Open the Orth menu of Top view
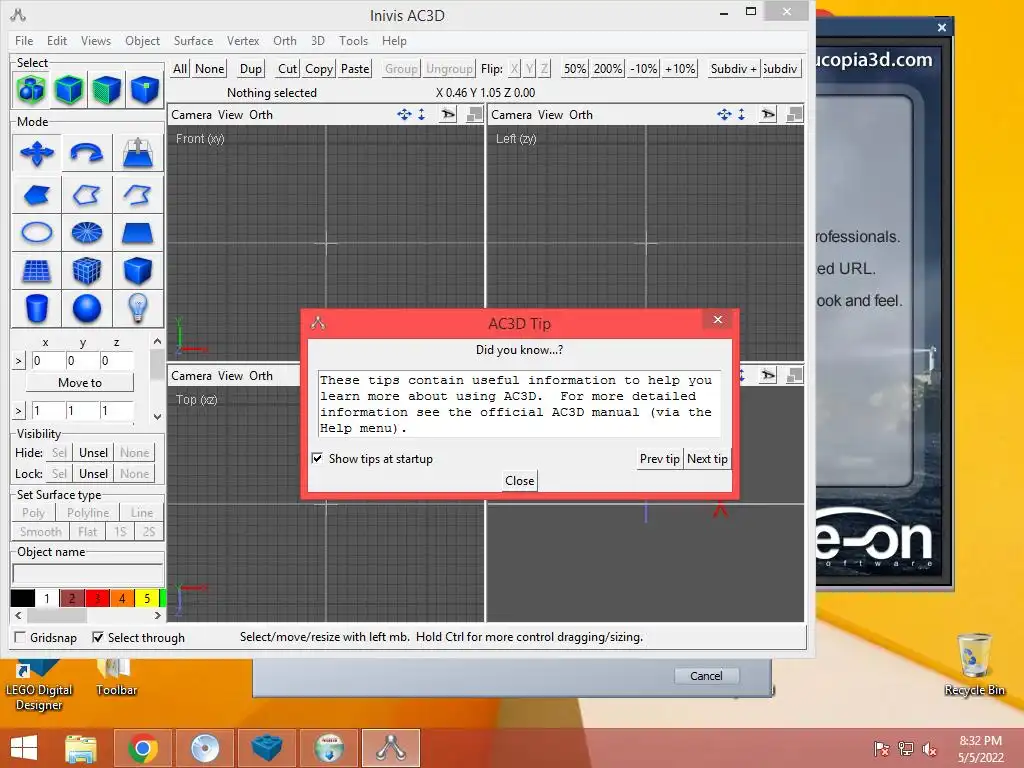This screenshot has width=1024, height=768. (x=261, y=376)
